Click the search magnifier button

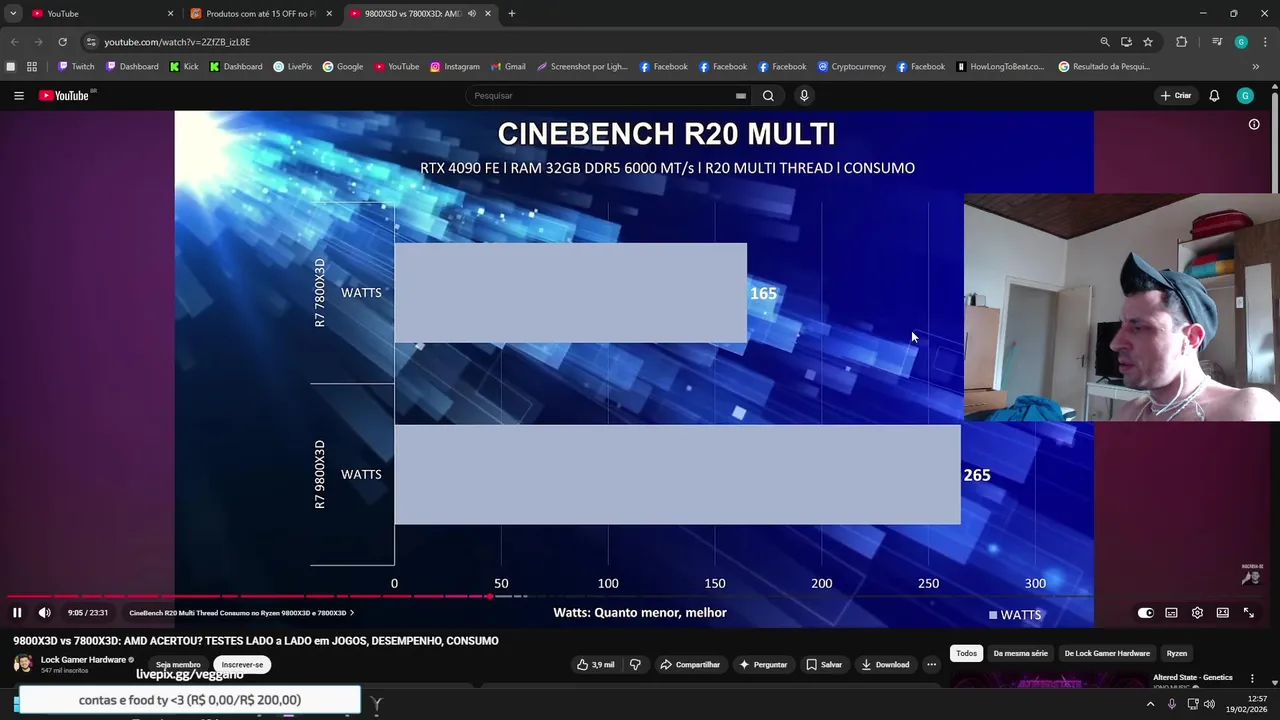[x=768, y=96]
